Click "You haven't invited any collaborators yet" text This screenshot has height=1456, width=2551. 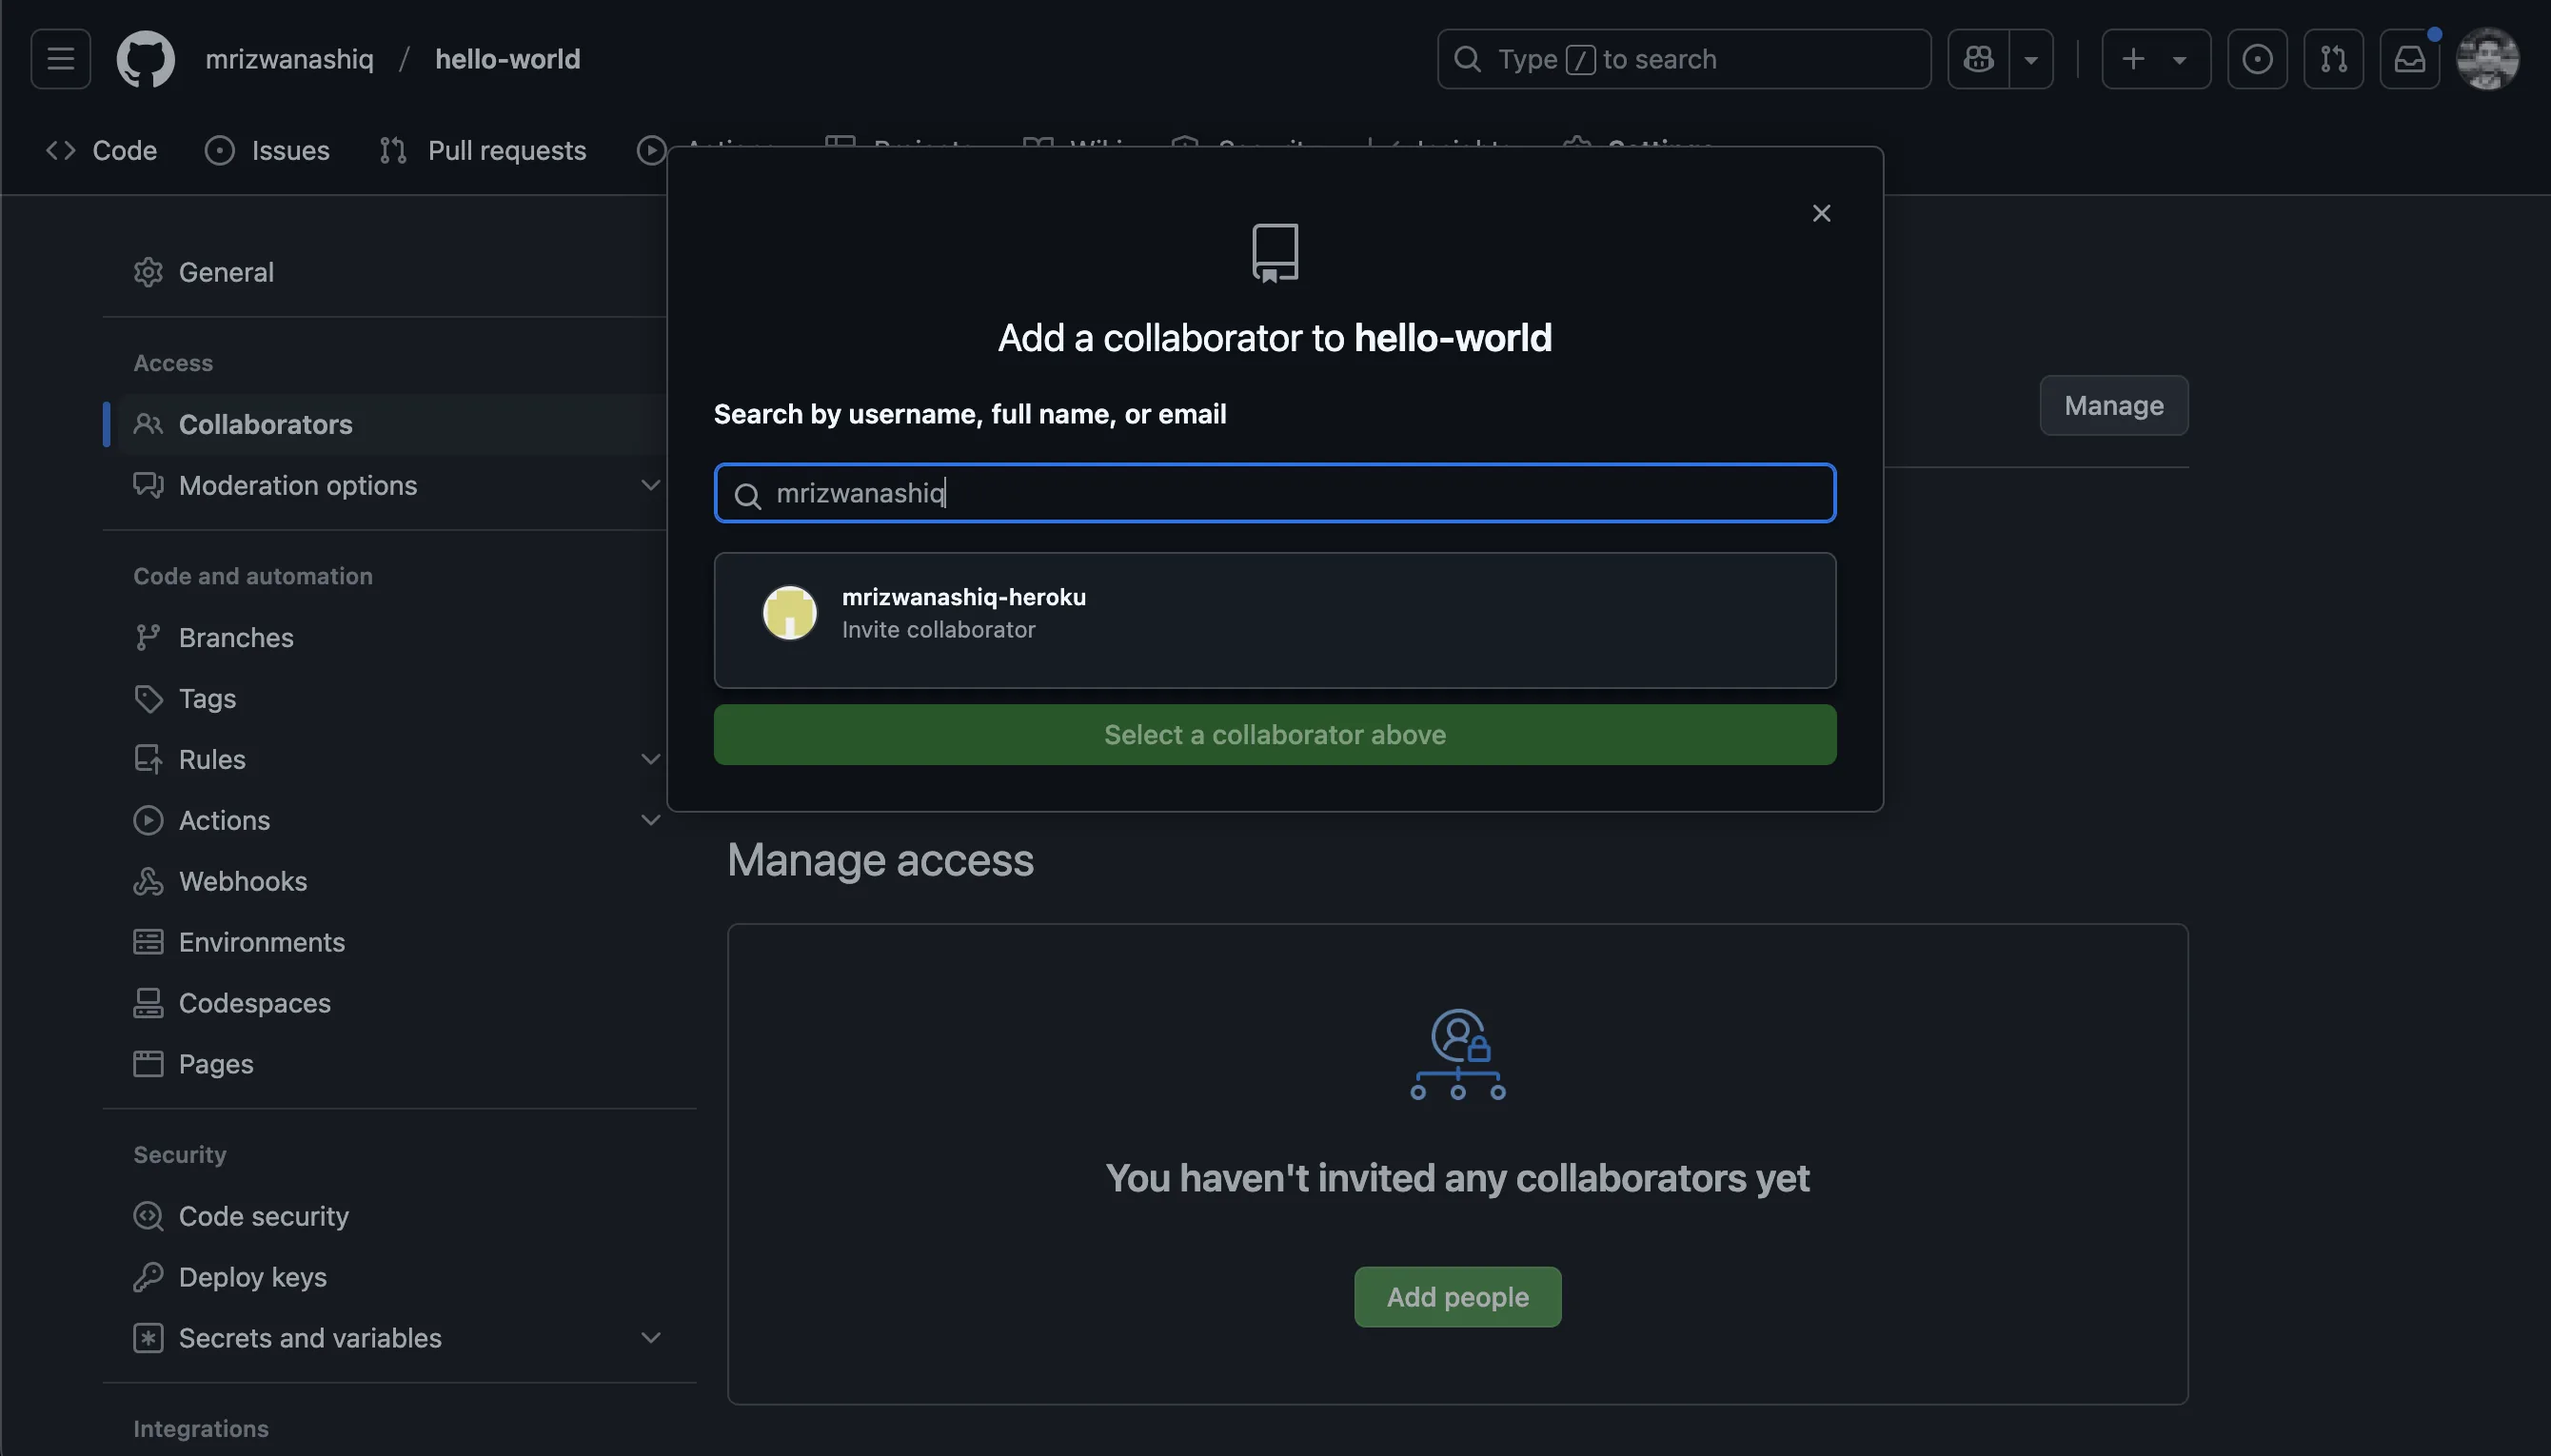(1457, 1178)
